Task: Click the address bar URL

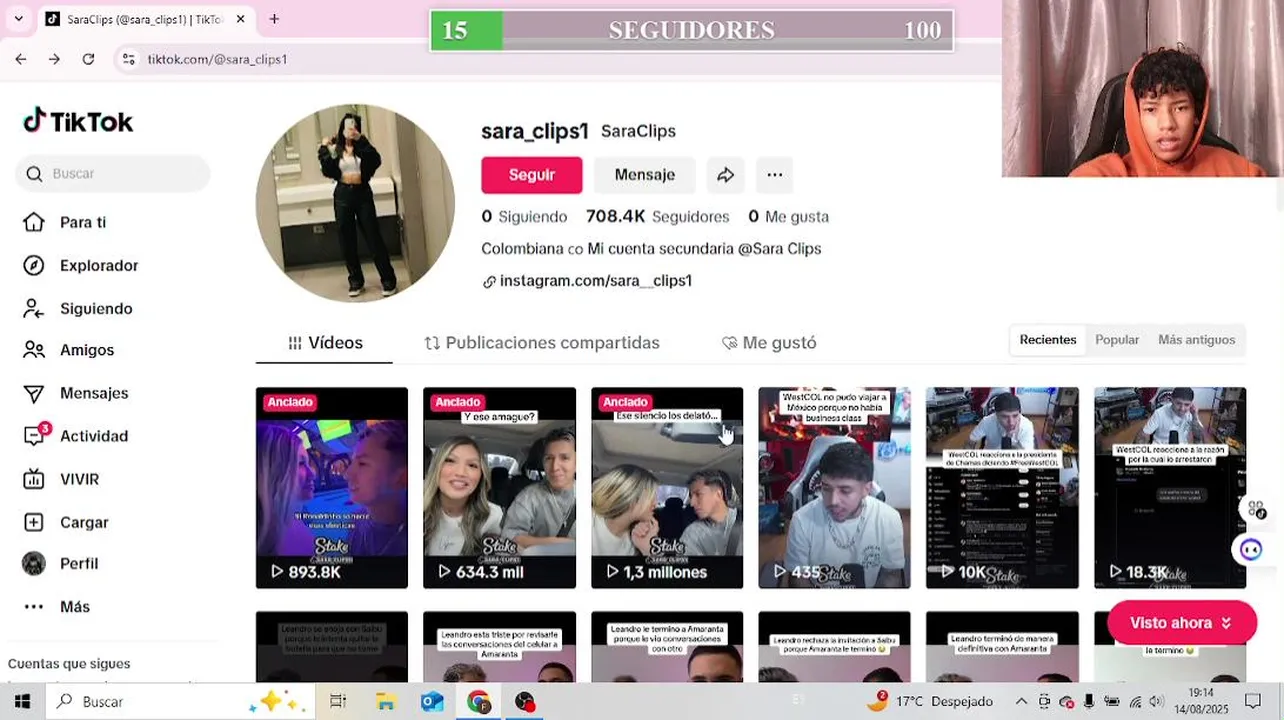Action: 217,59
